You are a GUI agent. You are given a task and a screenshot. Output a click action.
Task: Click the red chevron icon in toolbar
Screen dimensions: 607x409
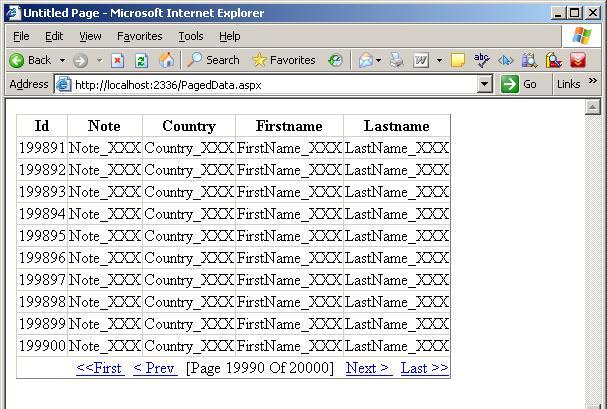578,60
